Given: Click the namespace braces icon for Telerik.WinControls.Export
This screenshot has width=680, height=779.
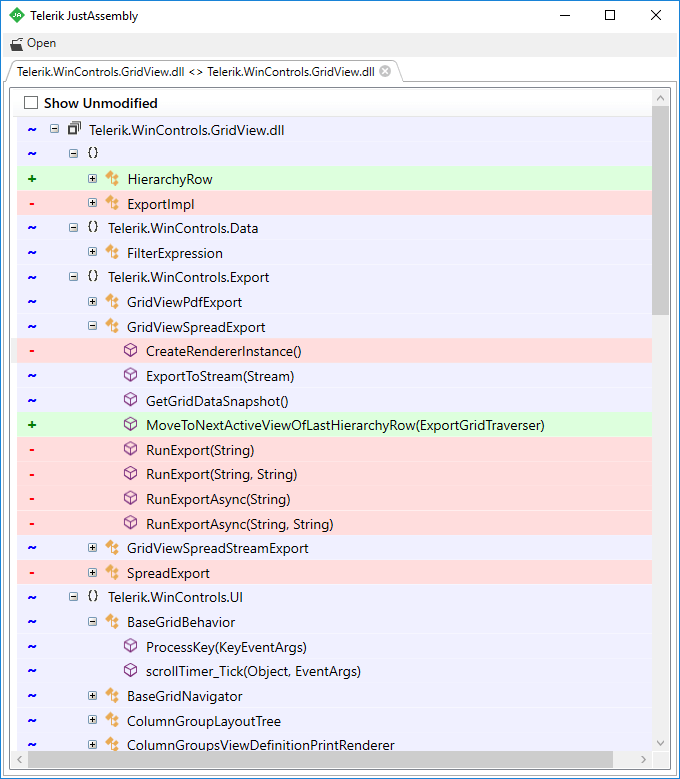Looking at the screenshot, I should [x=93, y=277].
